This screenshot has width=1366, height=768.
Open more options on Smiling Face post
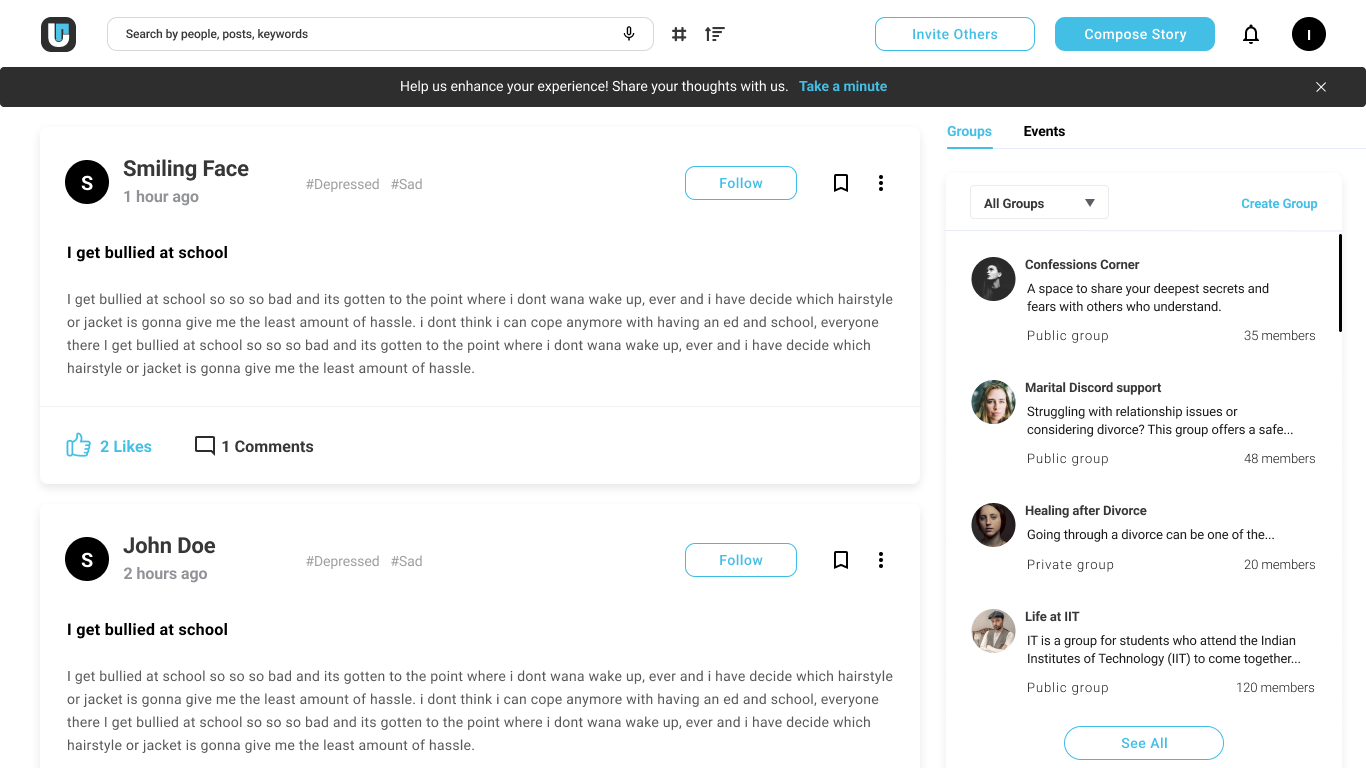point(881,183)
